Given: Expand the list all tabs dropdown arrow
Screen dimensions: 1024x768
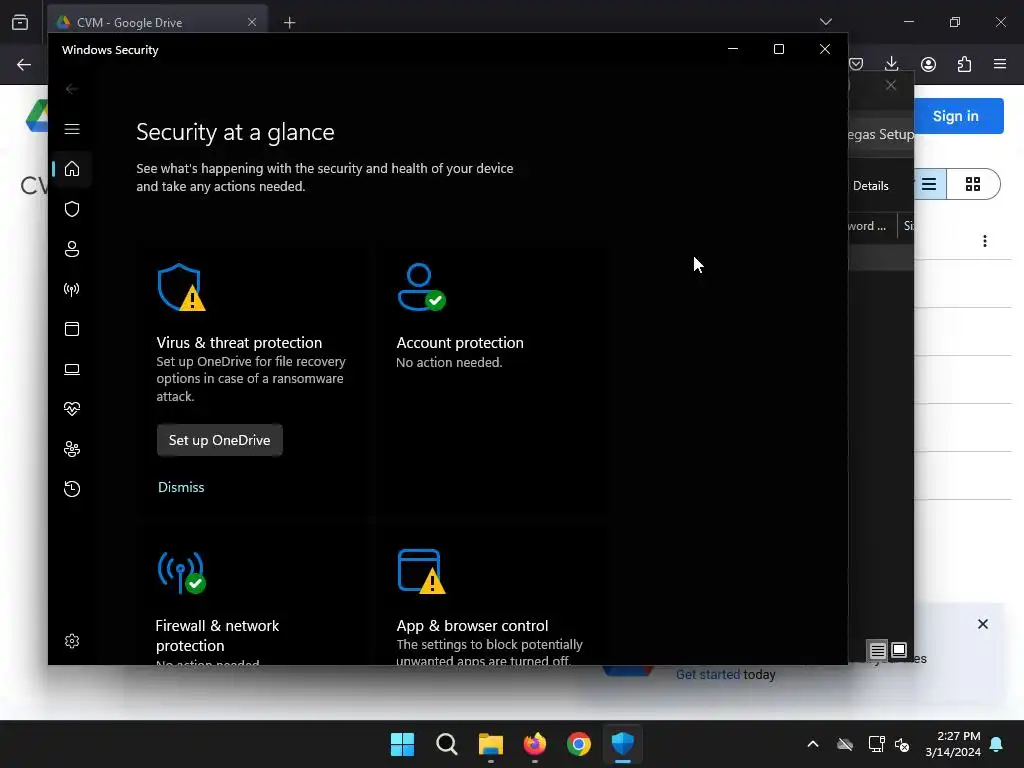Looking at the screenshot, I should pyautogui.click(x=825, y=22).
